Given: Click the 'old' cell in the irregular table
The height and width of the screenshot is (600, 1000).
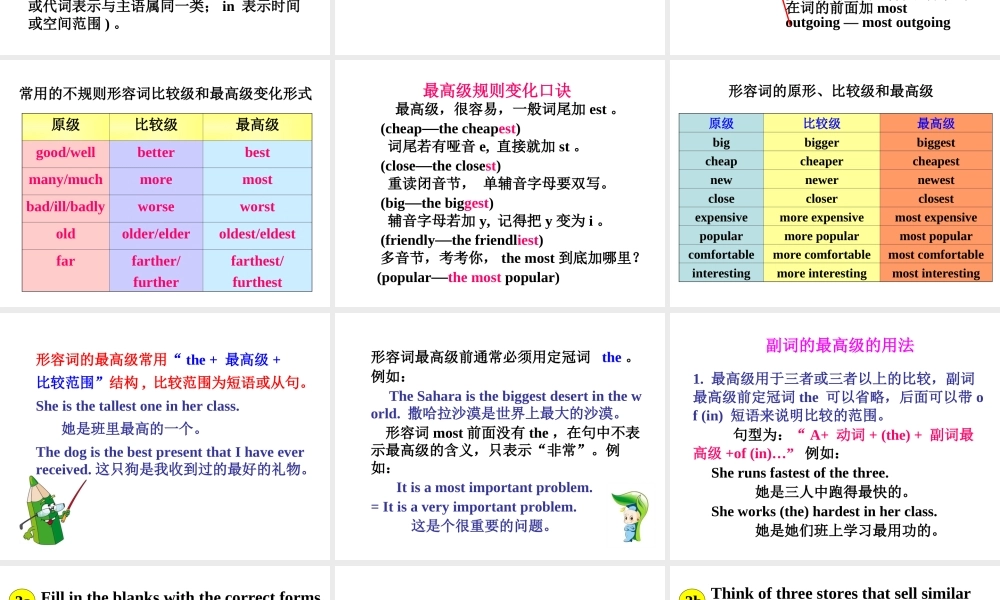Looking at the screenshot, I should coord(66,235).
